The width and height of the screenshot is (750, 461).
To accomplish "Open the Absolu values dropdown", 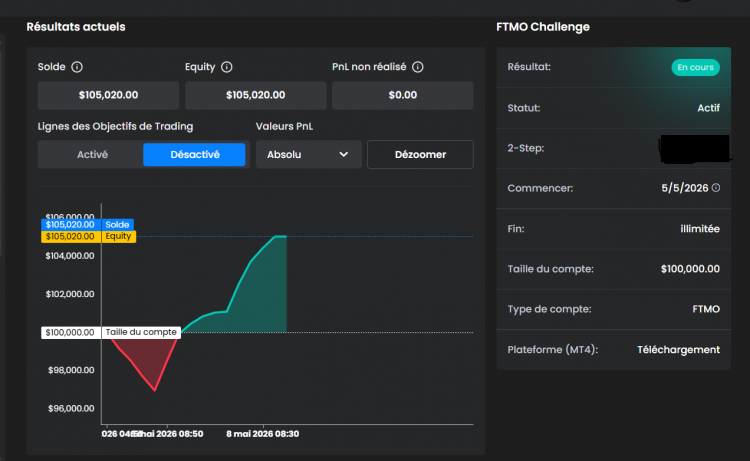I will (x=309, y=154).
